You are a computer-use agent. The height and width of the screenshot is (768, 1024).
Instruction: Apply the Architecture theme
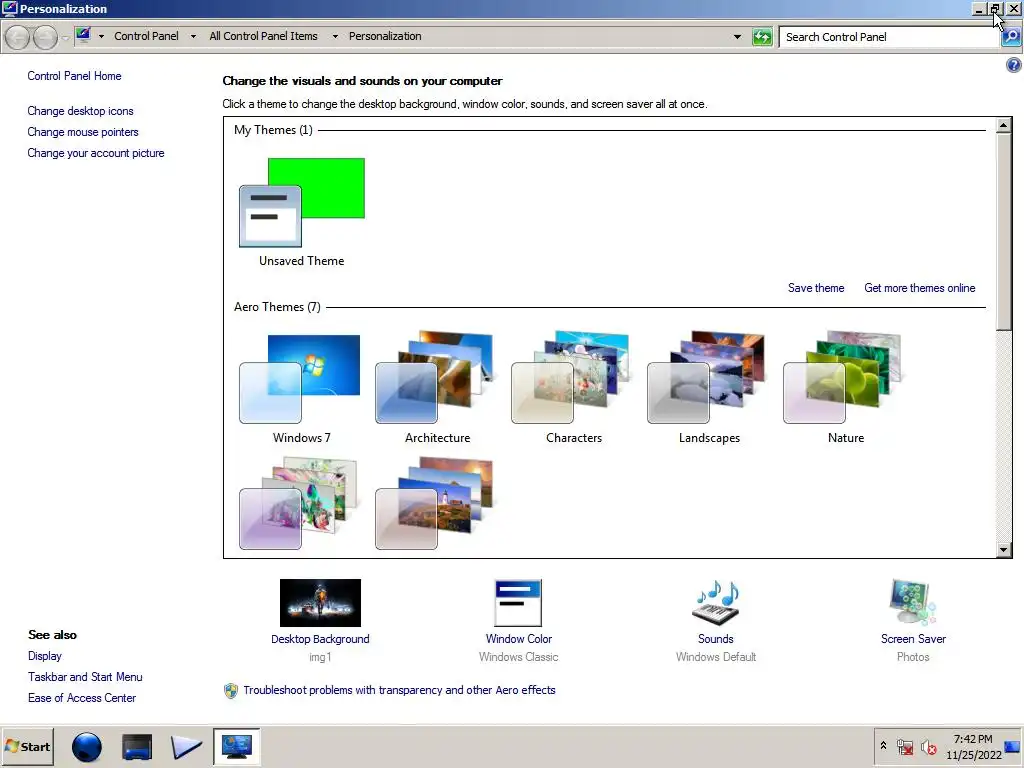click(434, 377)
